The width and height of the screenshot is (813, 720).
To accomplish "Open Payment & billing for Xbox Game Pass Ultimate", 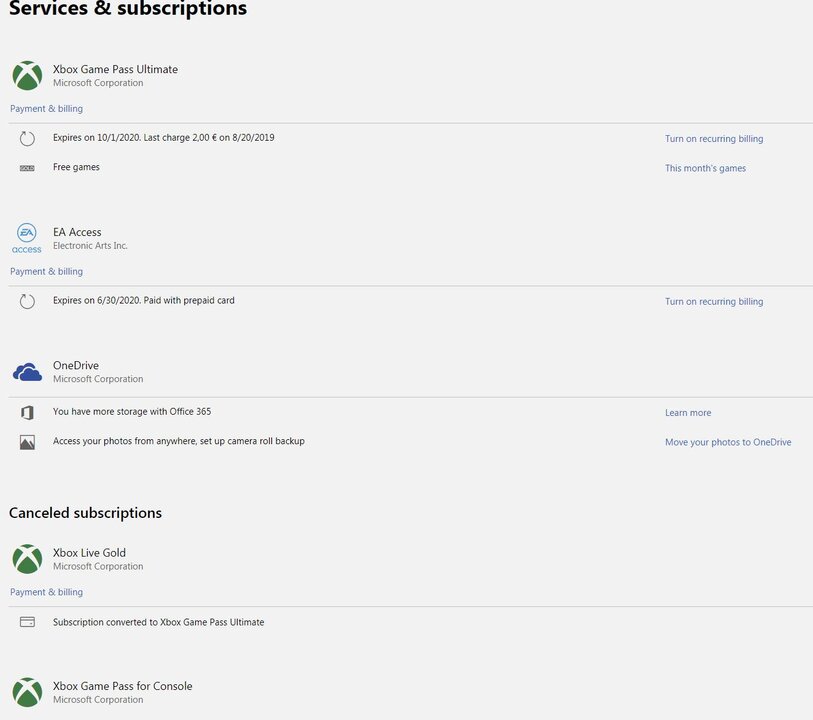I will tap(46, 109).
